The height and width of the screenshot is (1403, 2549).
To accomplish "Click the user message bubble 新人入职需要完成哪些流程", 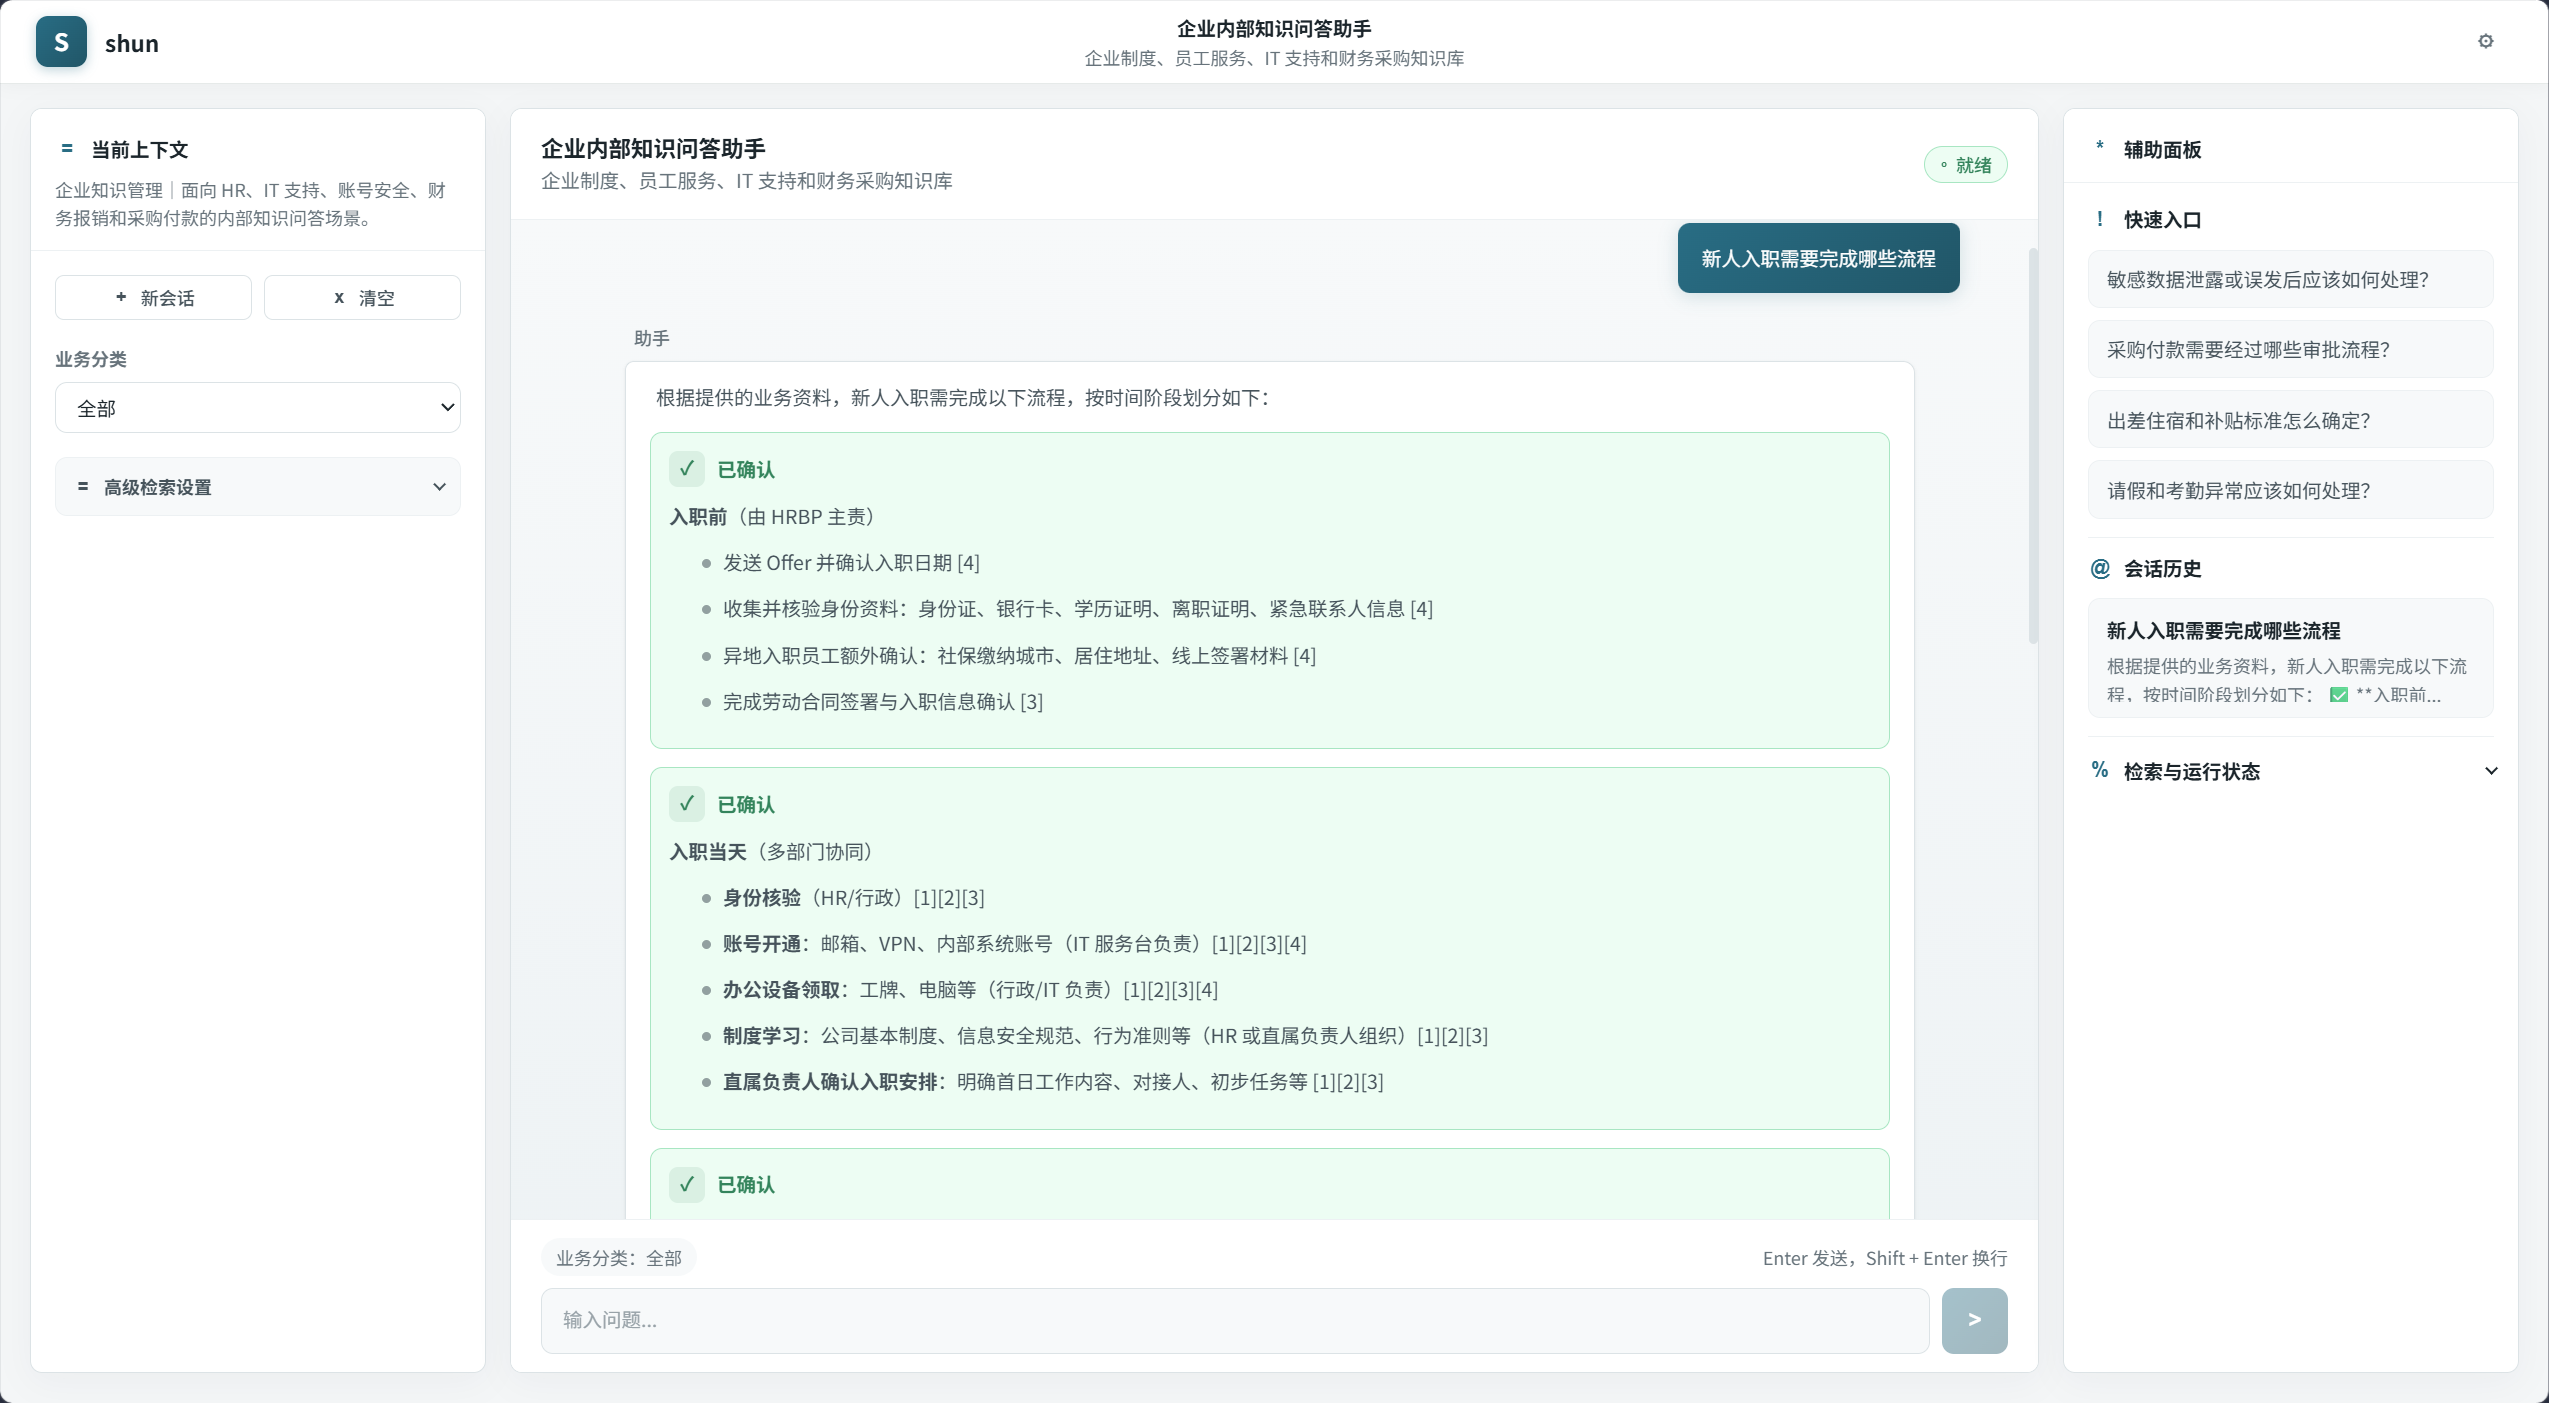I will coord(1818,258).
